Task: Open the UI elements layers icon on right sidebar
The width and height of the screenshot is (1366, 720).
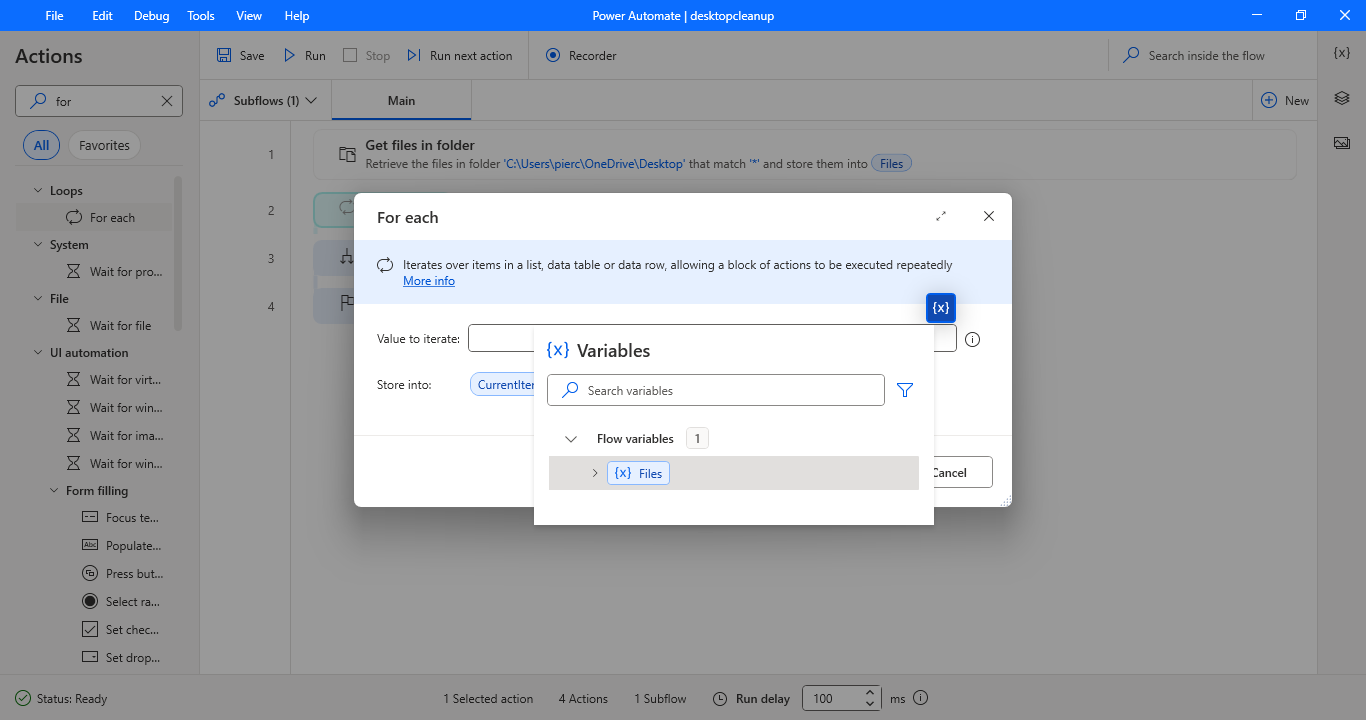Action: (1342, 98)
